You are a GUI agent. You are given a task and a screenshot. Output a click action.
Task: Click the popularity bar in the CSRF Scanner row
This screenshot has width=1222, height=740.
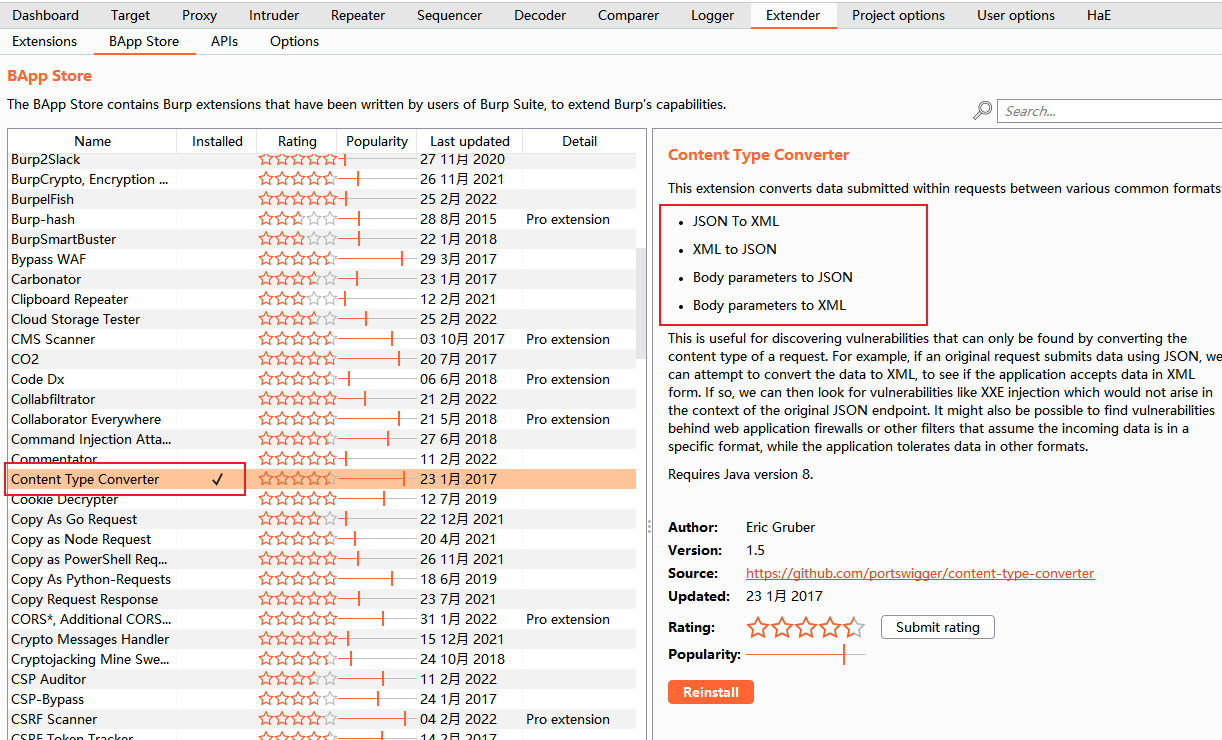click(x=377, y=719)
